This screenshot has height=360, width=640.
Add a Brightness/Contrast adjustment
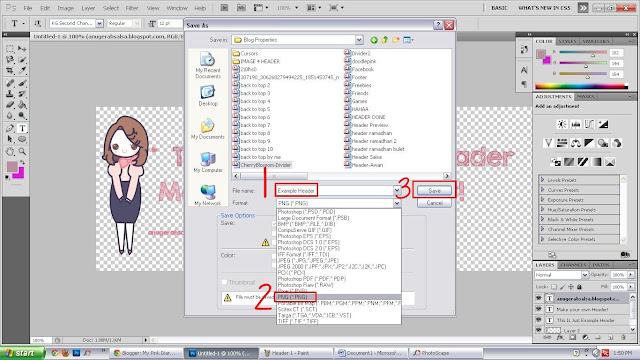tap(562, 124)
